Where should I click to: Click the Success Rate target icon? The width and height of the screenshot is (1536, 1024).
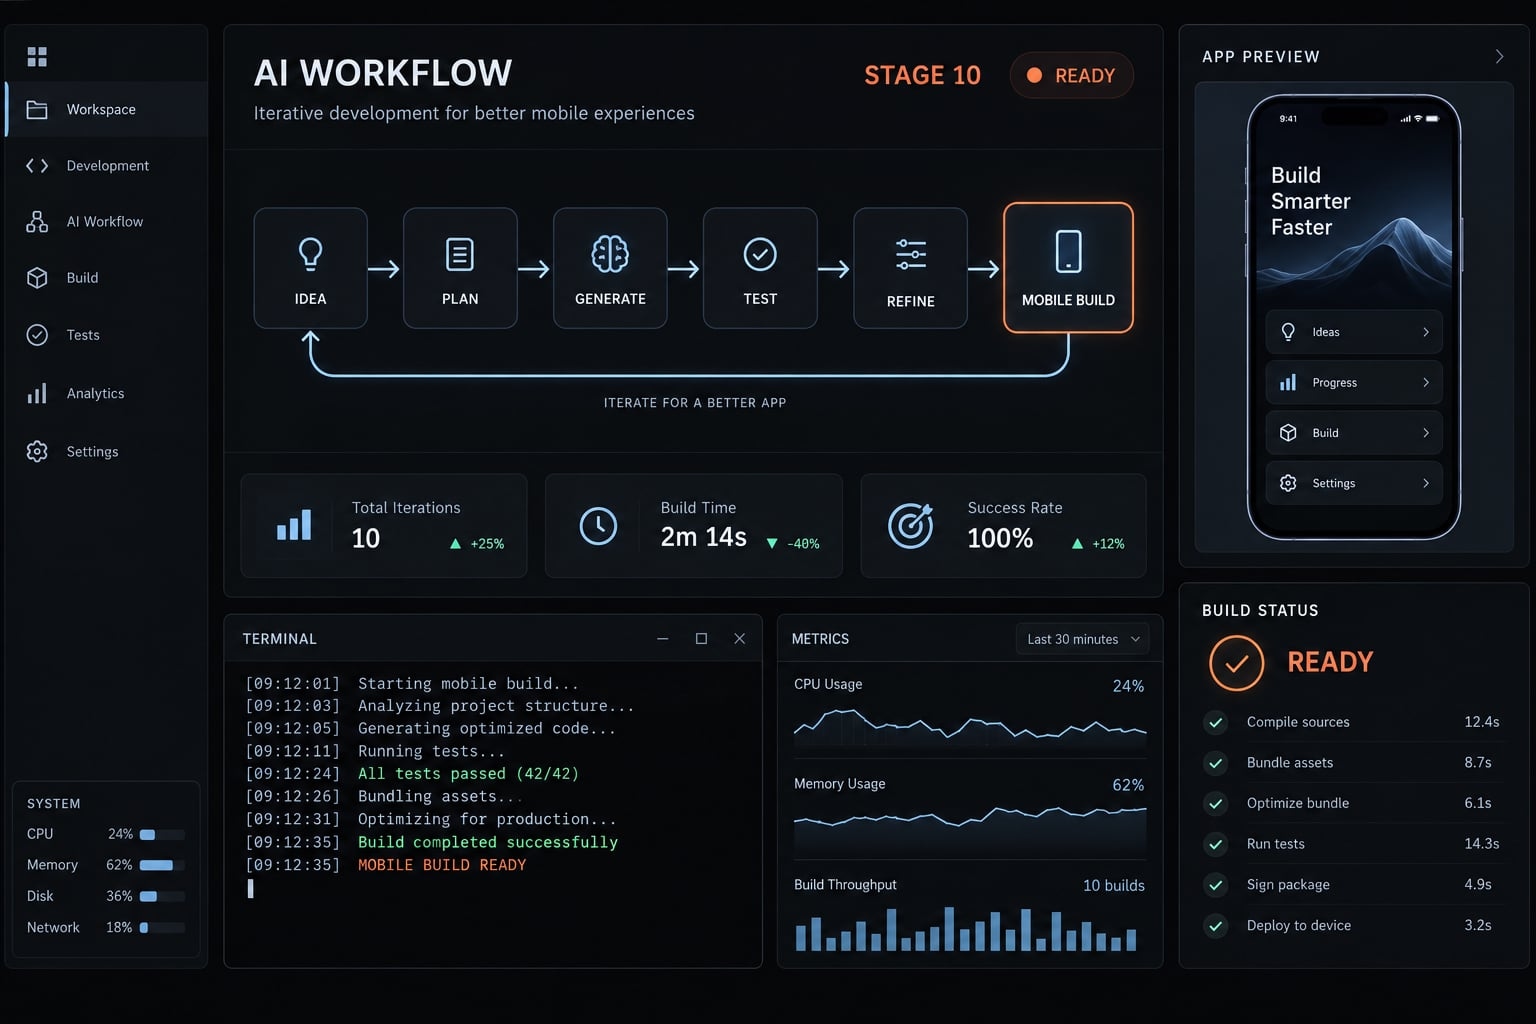[911, 526]
